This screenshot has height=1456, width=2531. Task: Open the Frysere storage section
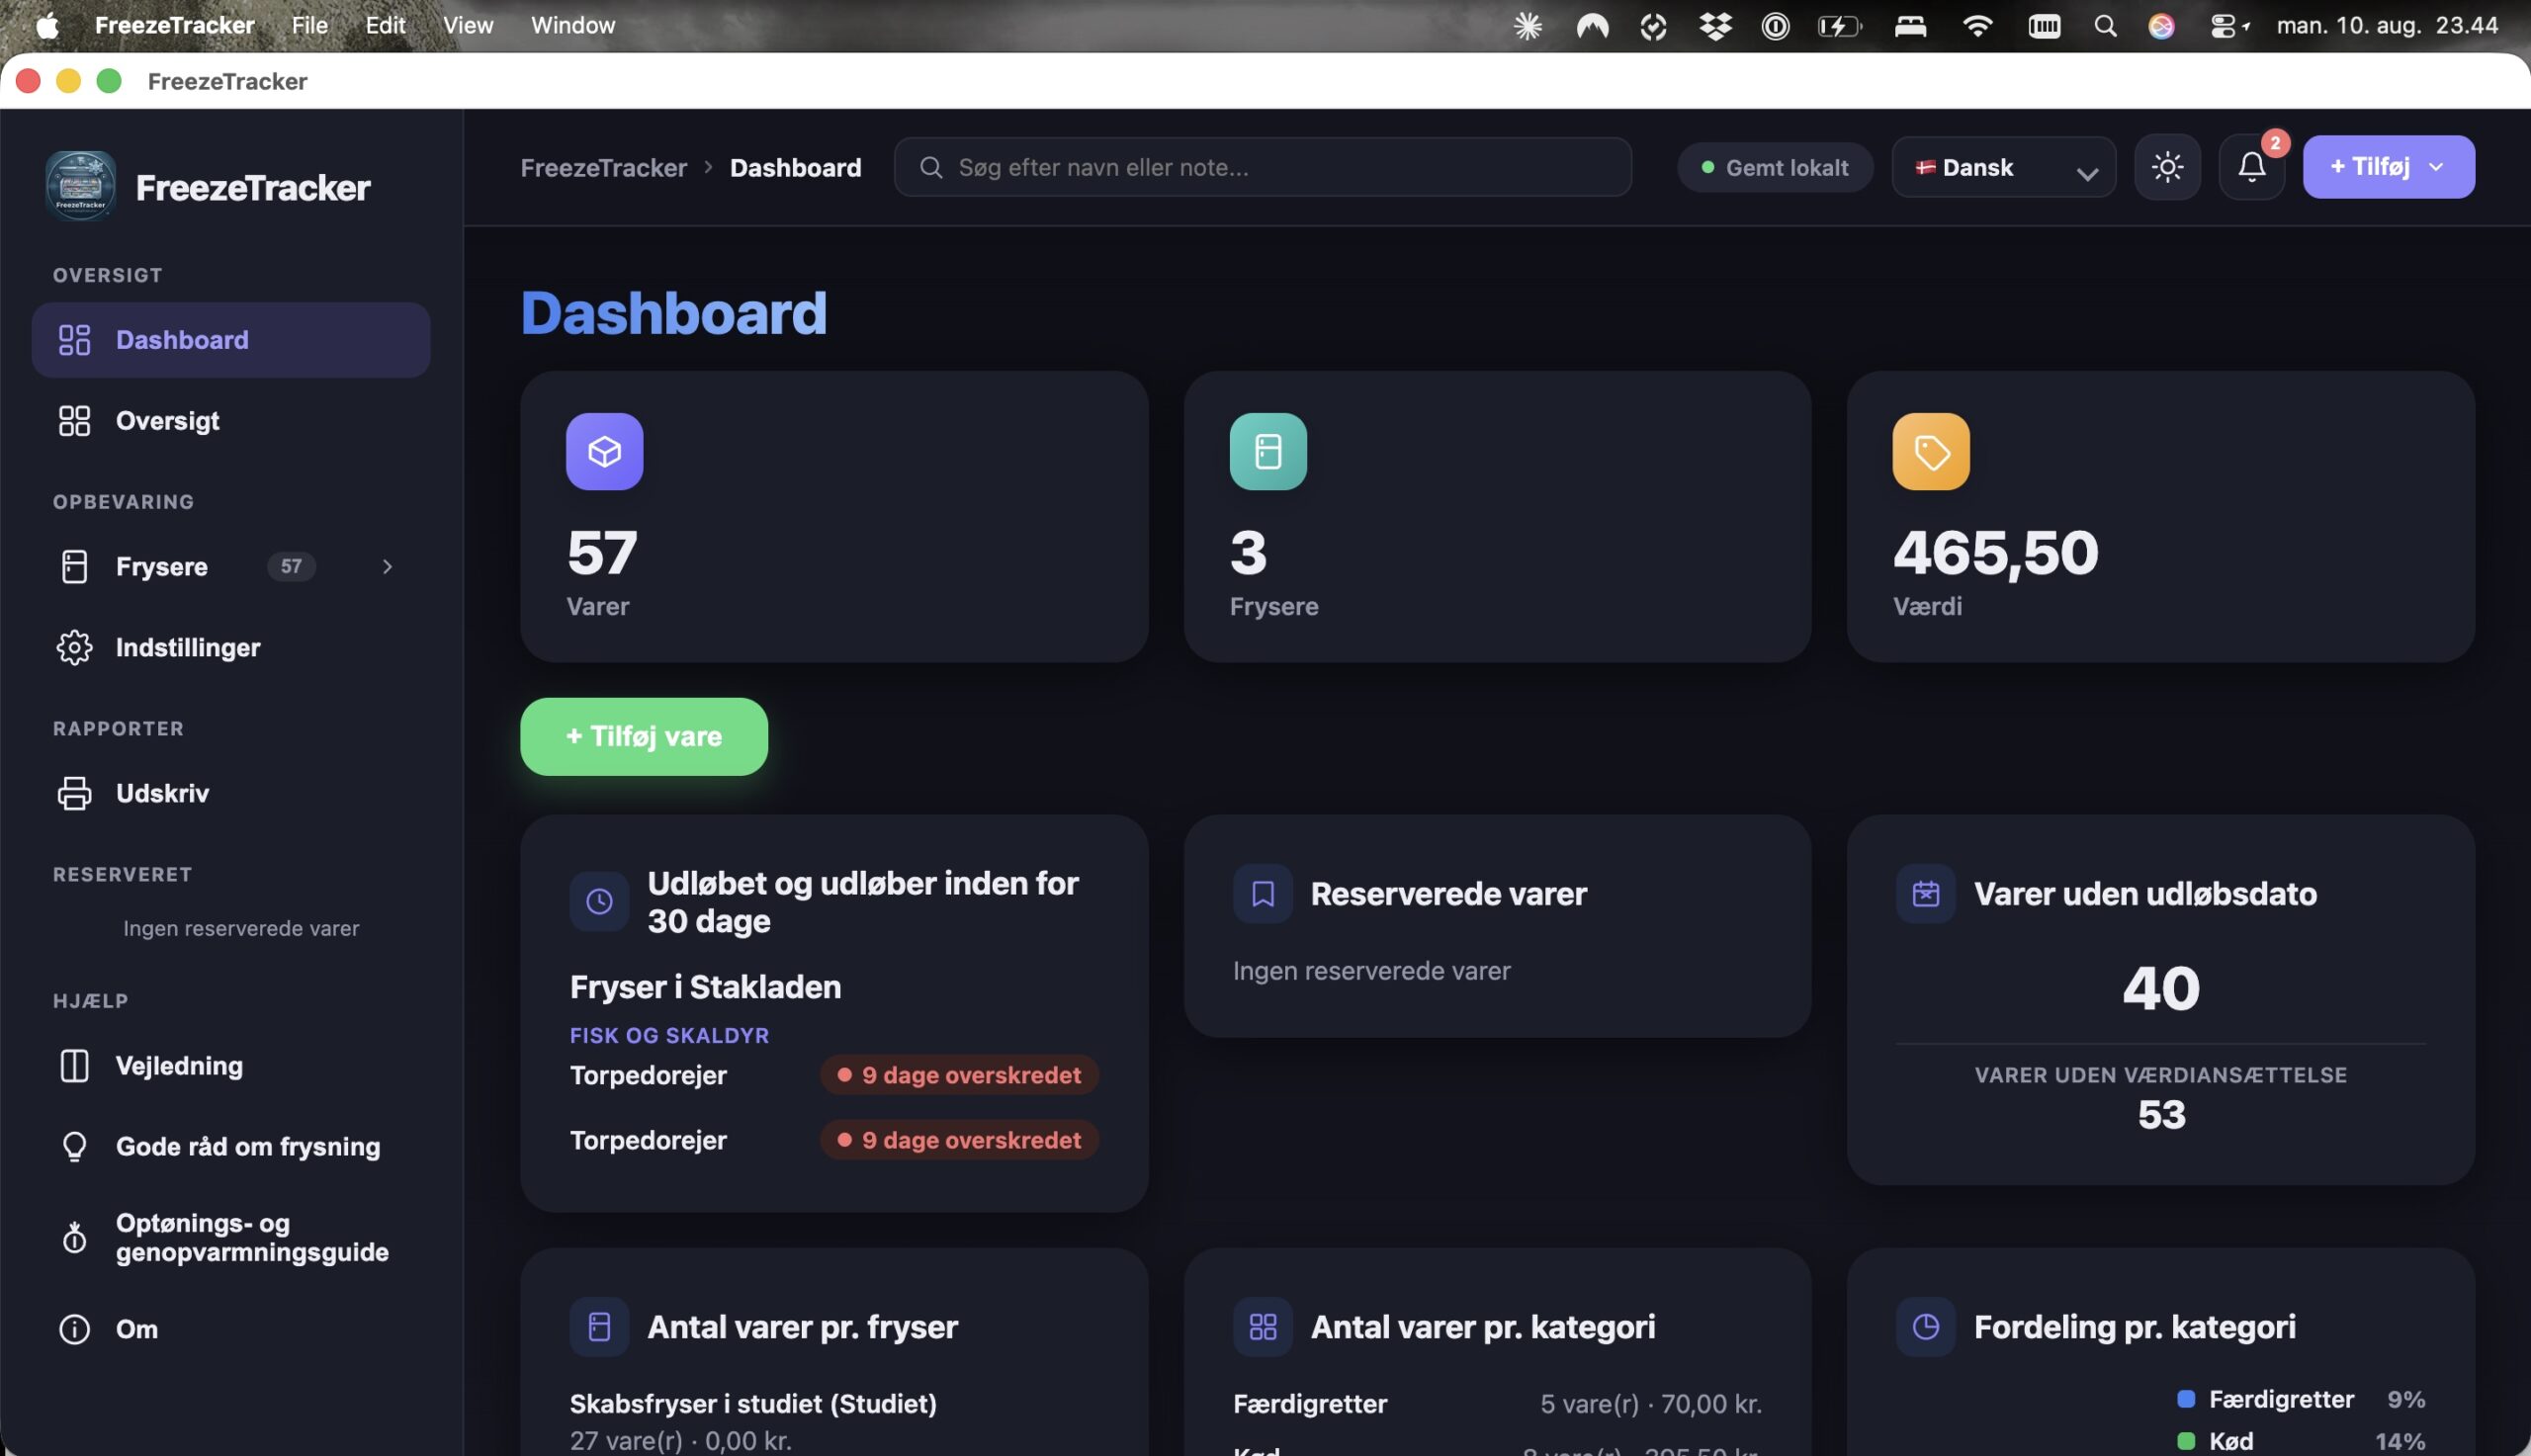(231, 567)
